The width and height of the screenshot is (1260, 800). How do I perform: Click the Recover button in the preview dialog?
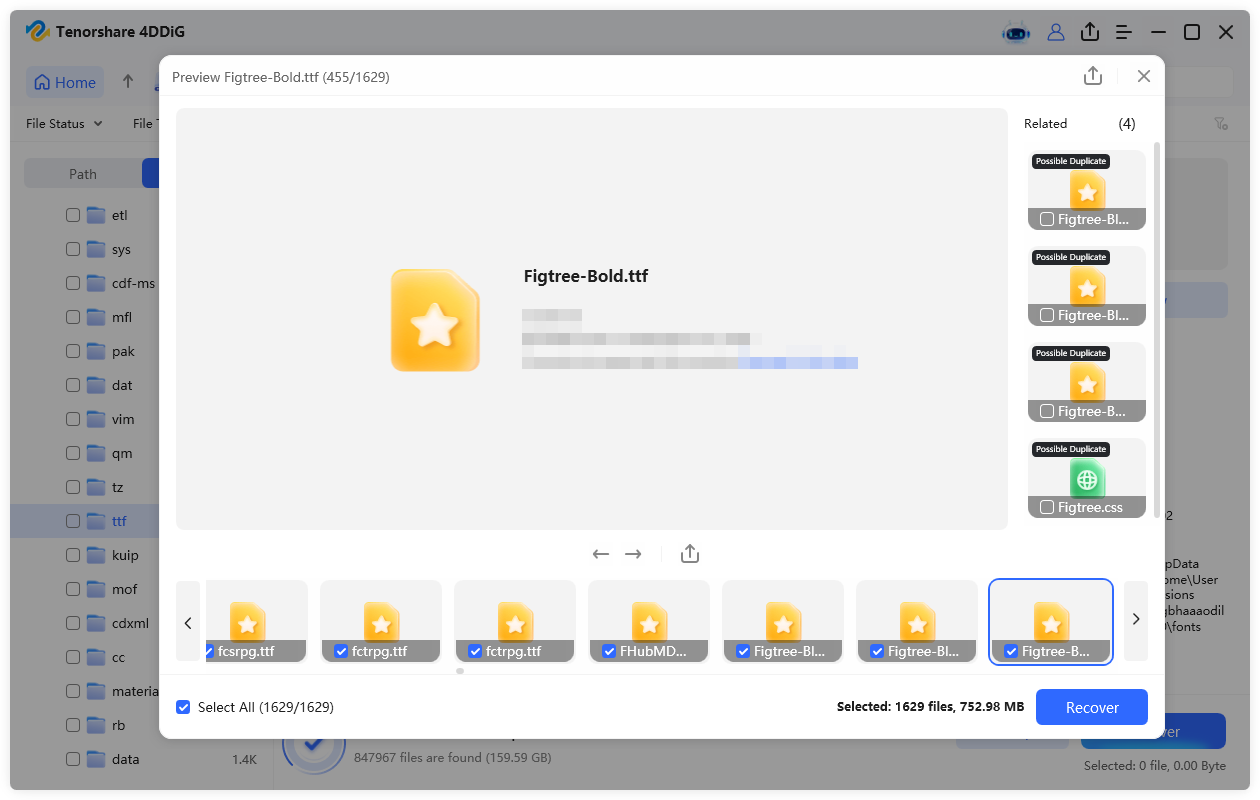click(x=1092, y=707)
